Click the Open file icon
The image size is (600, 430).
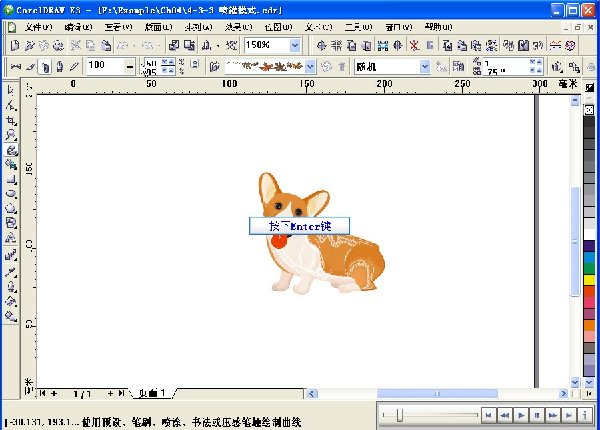(29, 46)
